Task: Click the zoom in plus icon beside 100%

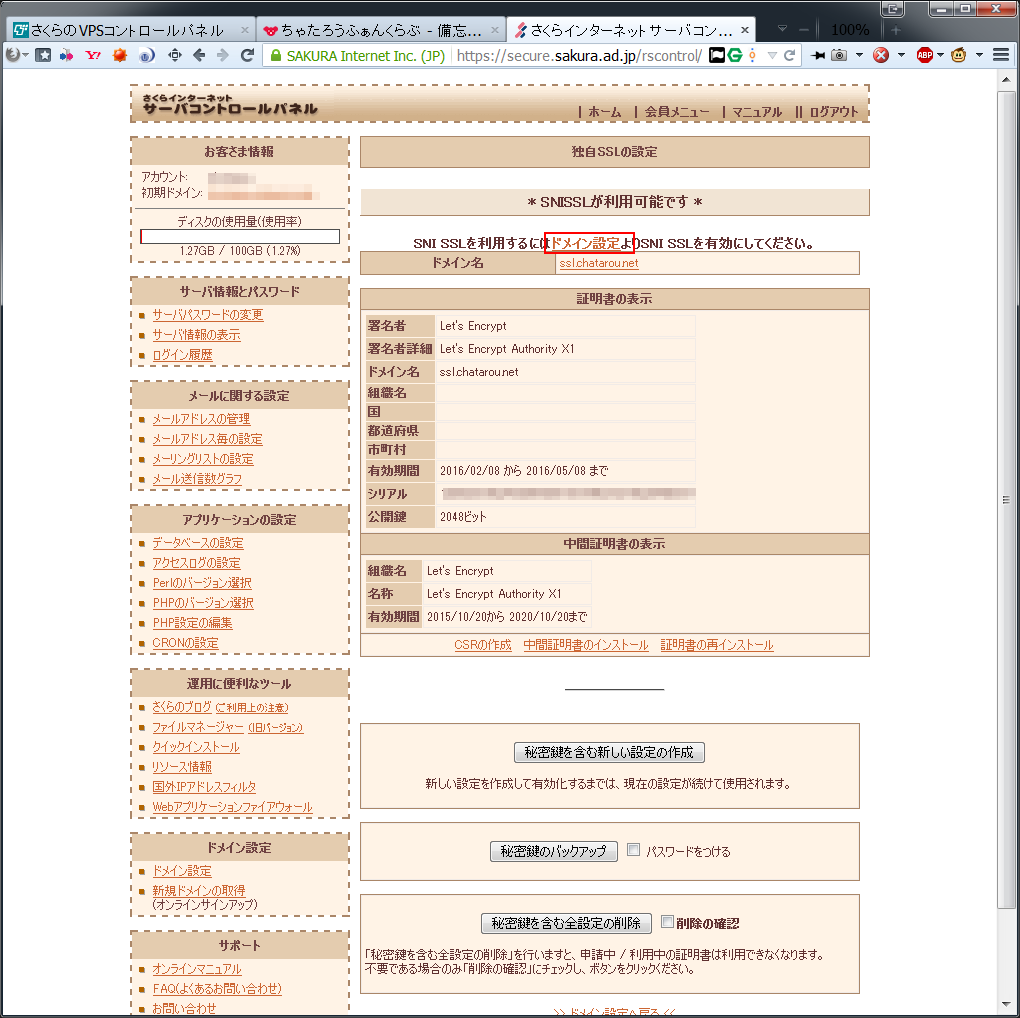Action: pyautogui.click(x=896, y=30)
